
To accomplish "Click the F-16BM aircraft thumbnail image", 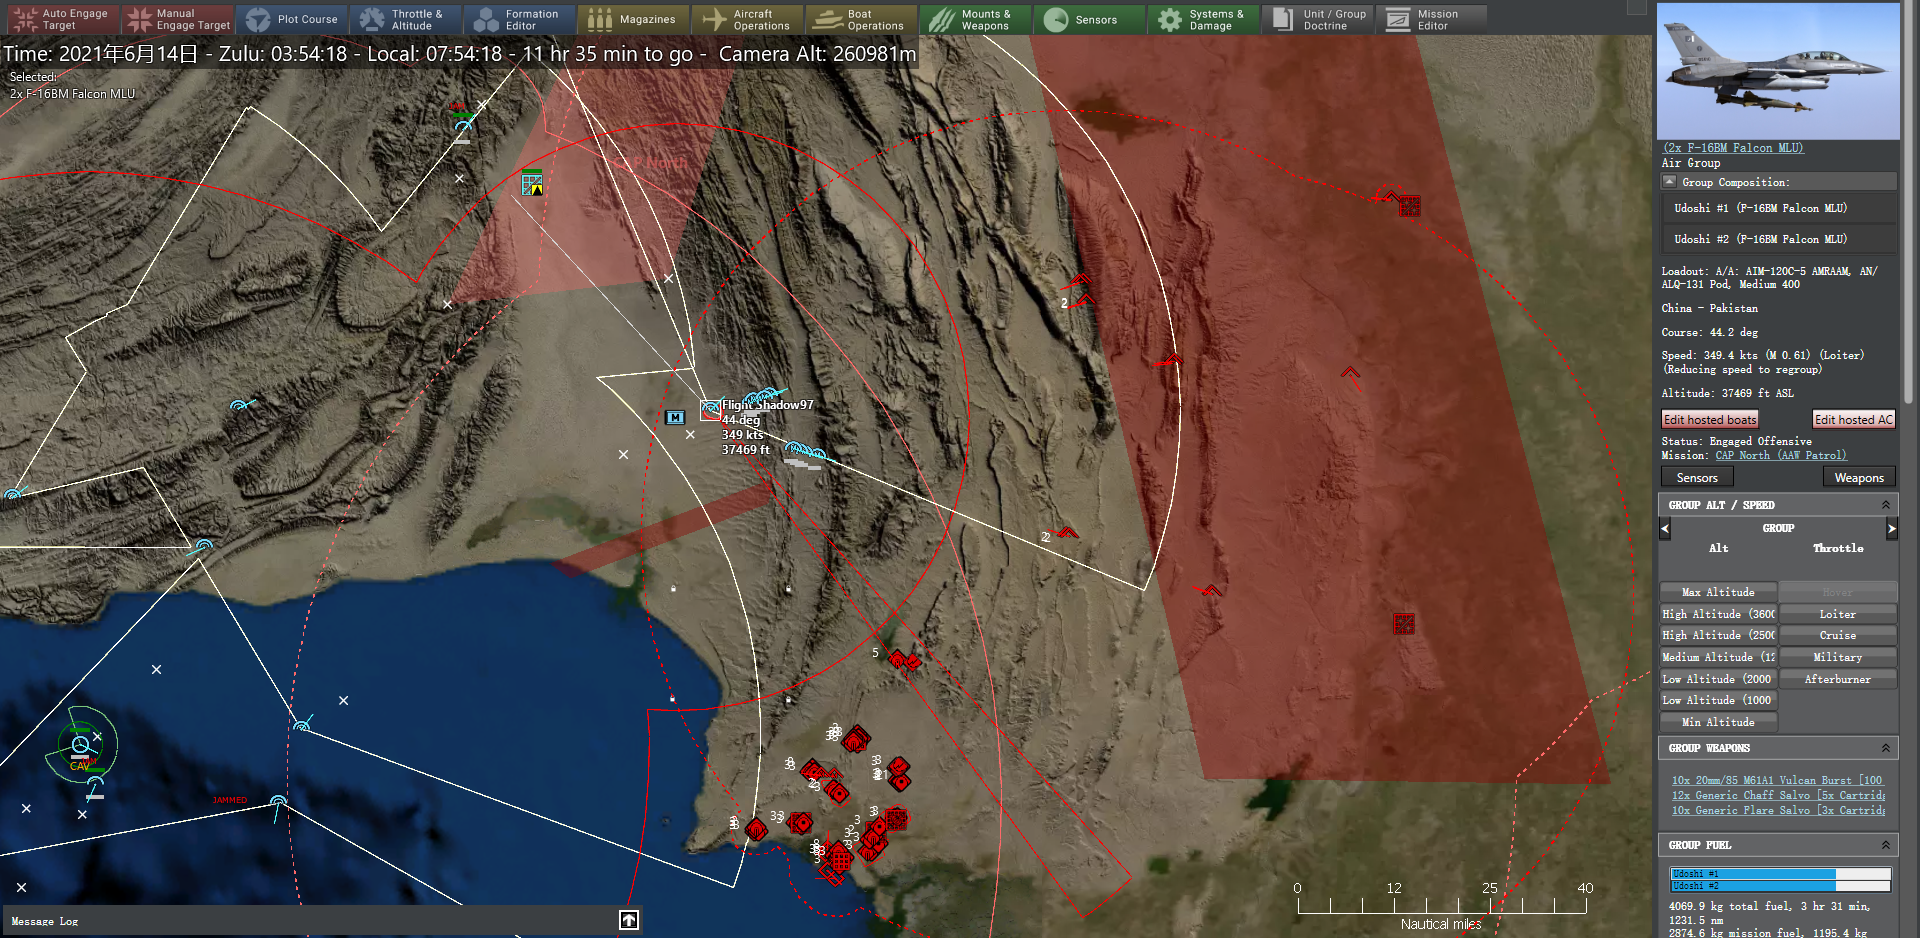I will tap(1778, 71).
